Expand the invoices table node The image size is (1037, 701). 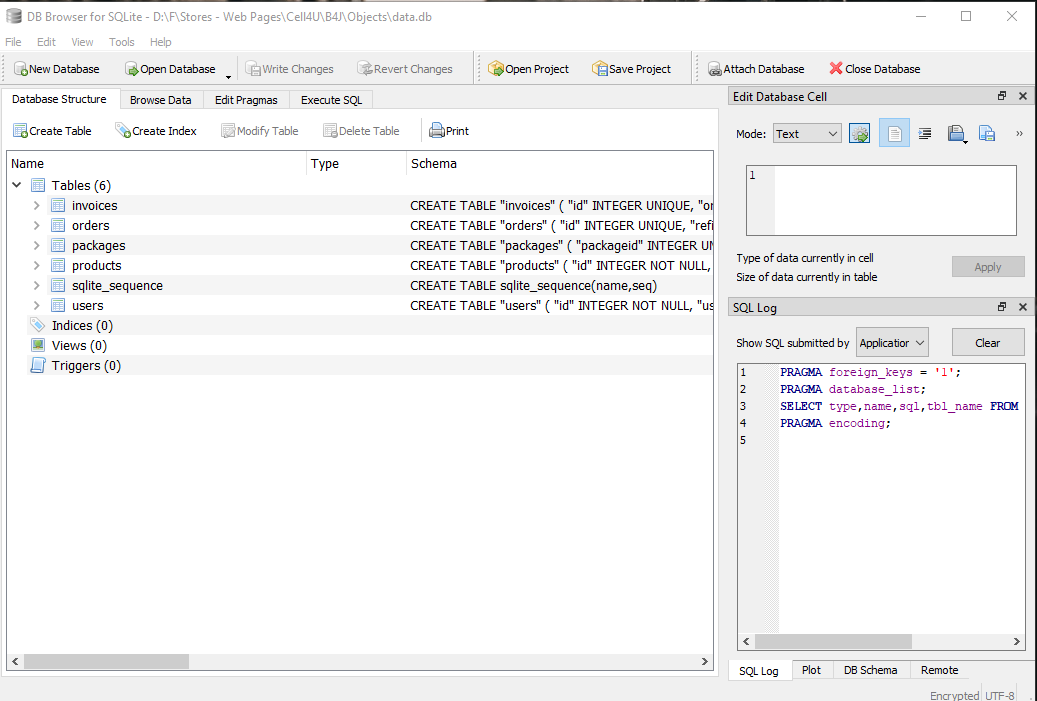37,205
